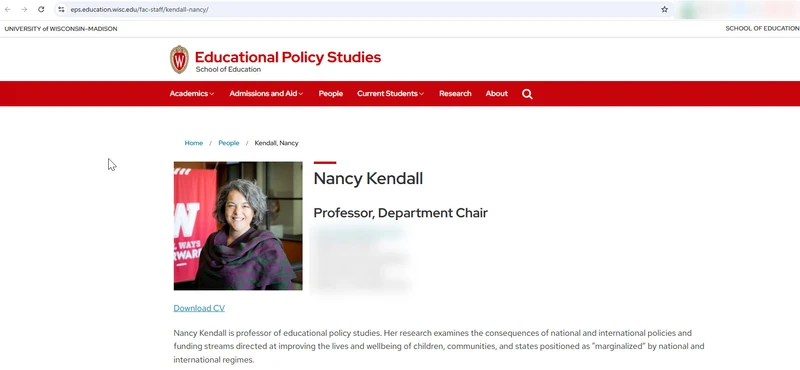Download CV link
Image resolution: width=800 pixels, height=370 pixels.
pos(199,308)
